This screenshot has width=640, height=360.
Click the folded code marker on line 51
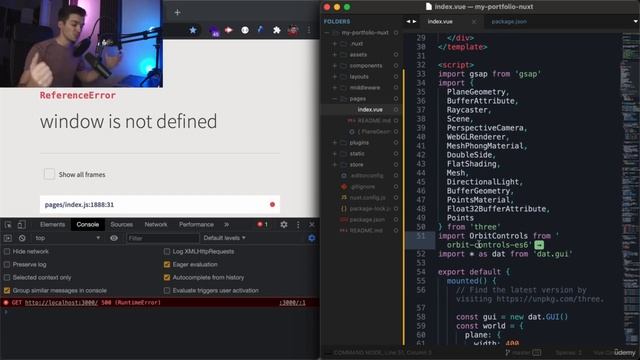point(539,245)
